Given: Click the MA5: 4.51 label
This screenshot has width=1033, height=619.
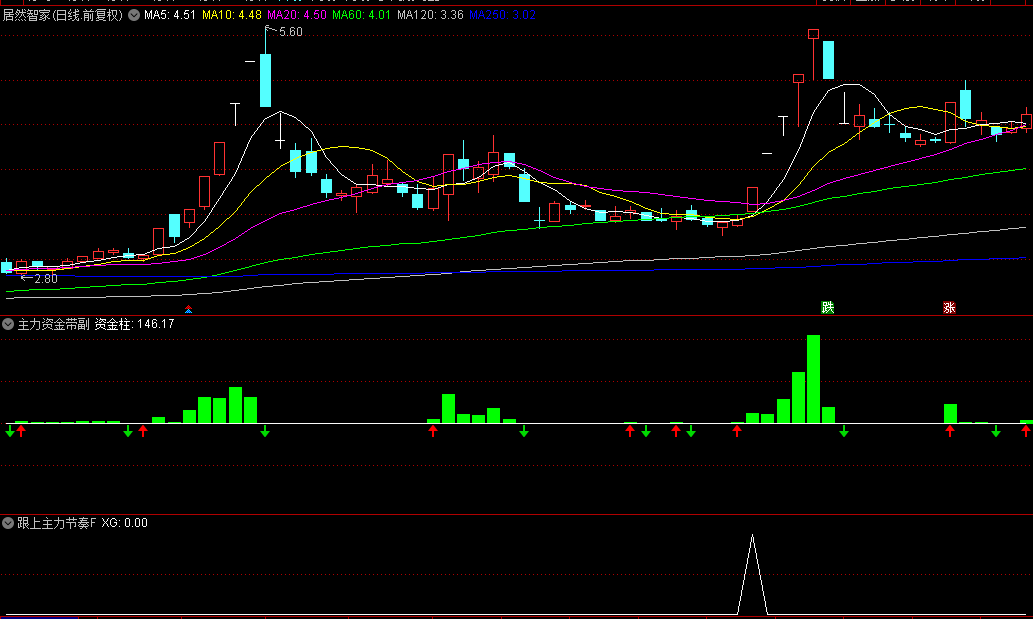Looking at the screenshot, I should [170, 15].
